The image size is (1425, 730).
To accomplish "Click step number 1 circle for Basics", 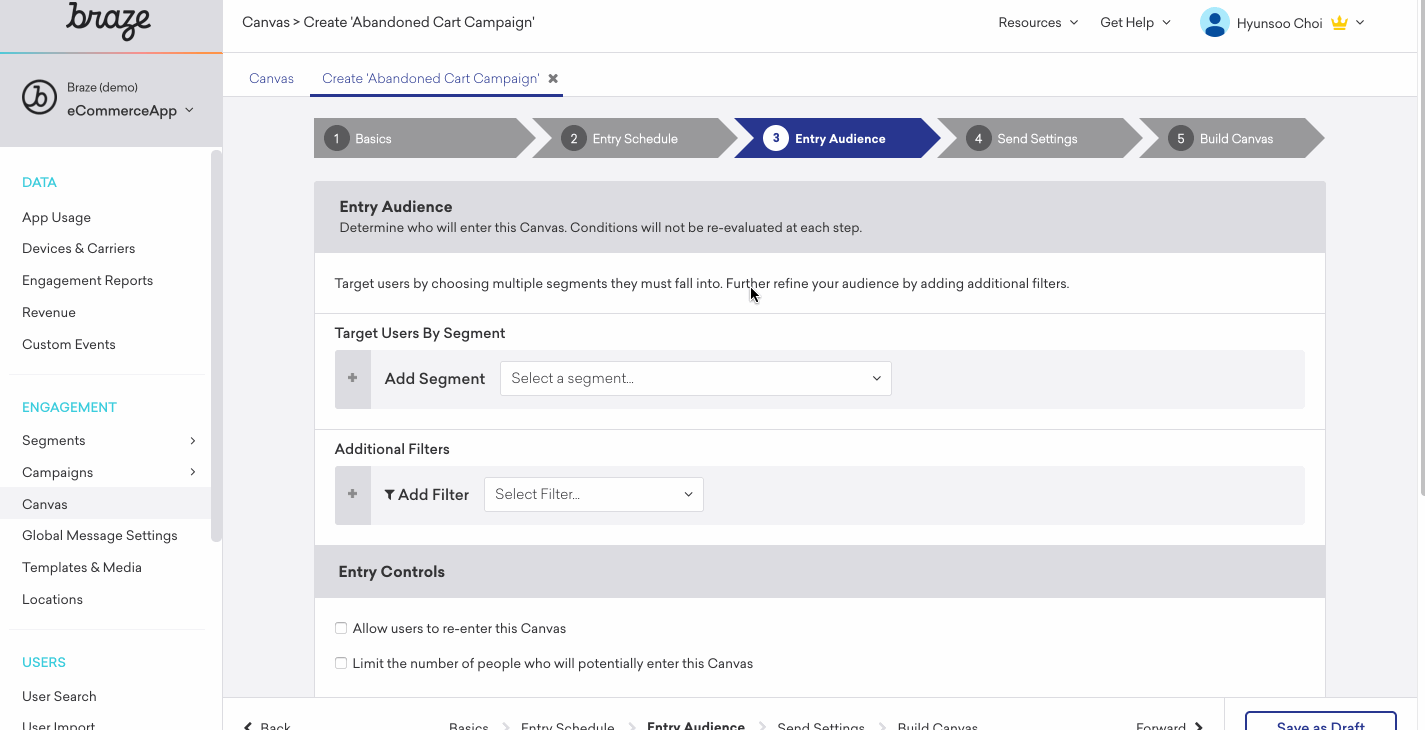I will tap(336, 139).
